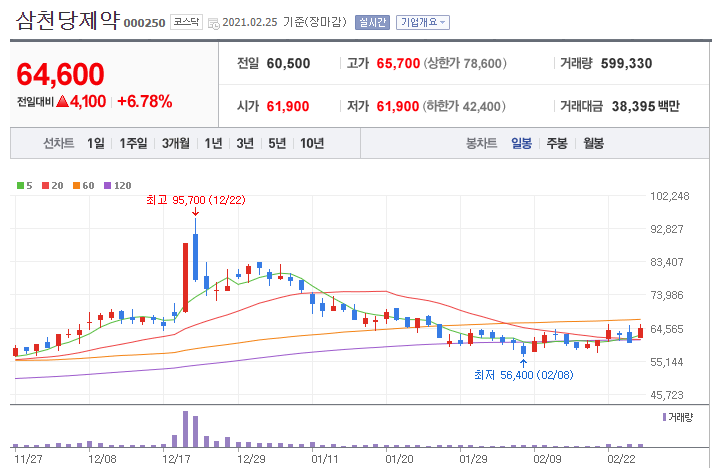Select the 1년 line chart tab
This screenshot has width=712, height=468.
(213, 143)
